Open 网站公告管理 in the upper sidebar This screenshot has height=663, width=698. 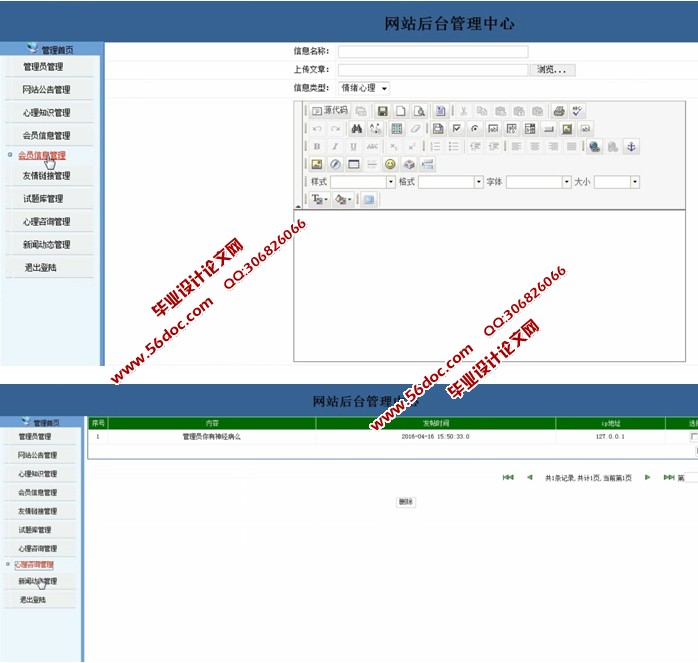click(x=46, y=90)
